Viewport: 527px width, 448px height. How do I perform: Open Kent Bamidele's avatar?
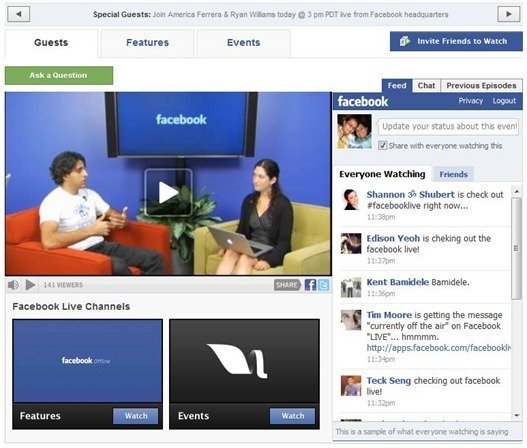[x=351, y=287]
